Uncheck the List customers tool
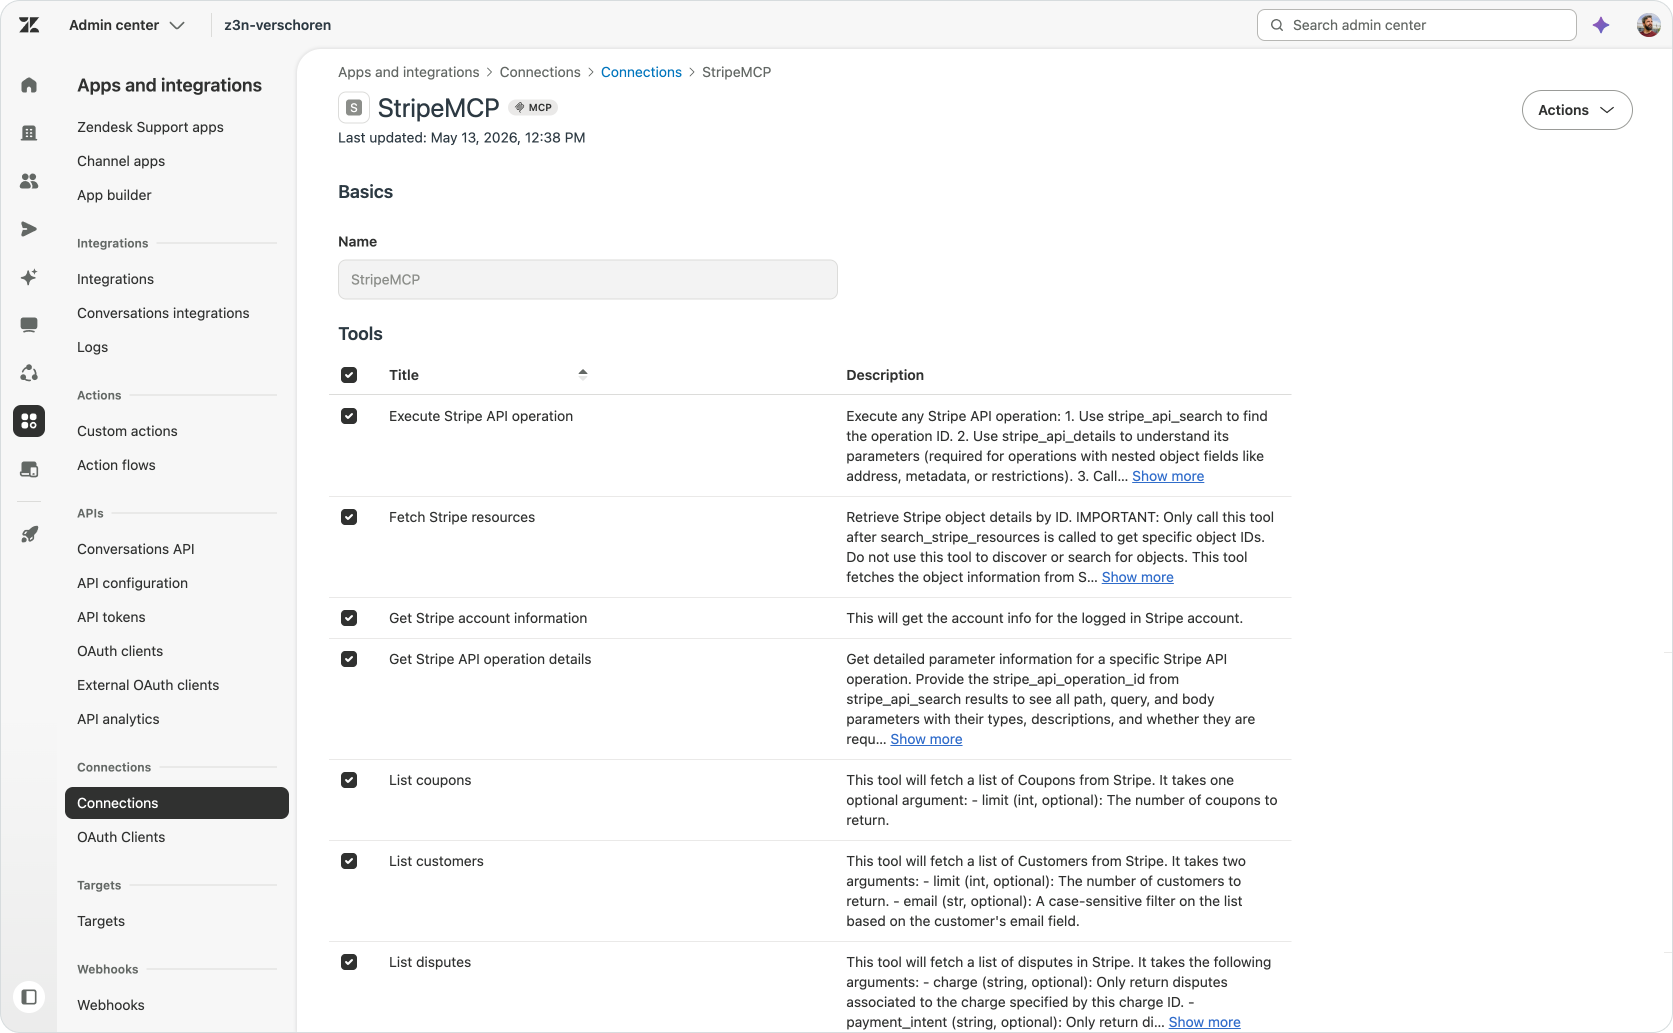Viewport: 1673px width, 1033px height. pyautogui.click(x=349, y=861)
